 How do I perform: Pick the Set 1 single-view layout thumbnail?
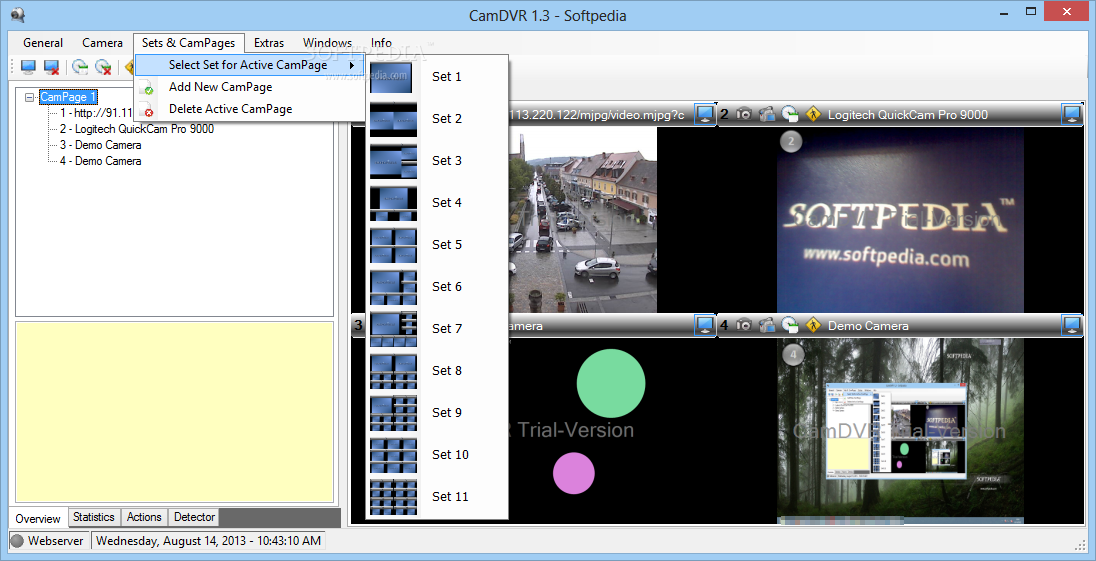tap(392, 77)
